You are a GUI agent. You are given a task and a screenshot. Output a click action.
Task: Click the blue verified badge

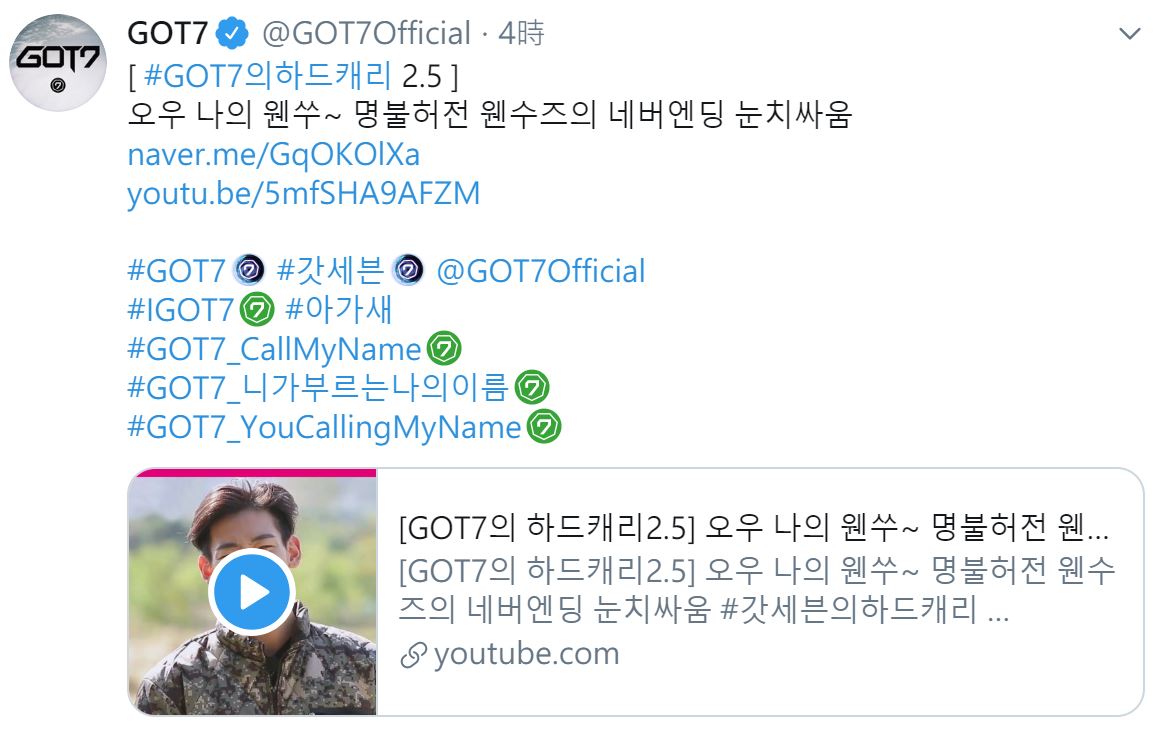[x=233, y=34]
